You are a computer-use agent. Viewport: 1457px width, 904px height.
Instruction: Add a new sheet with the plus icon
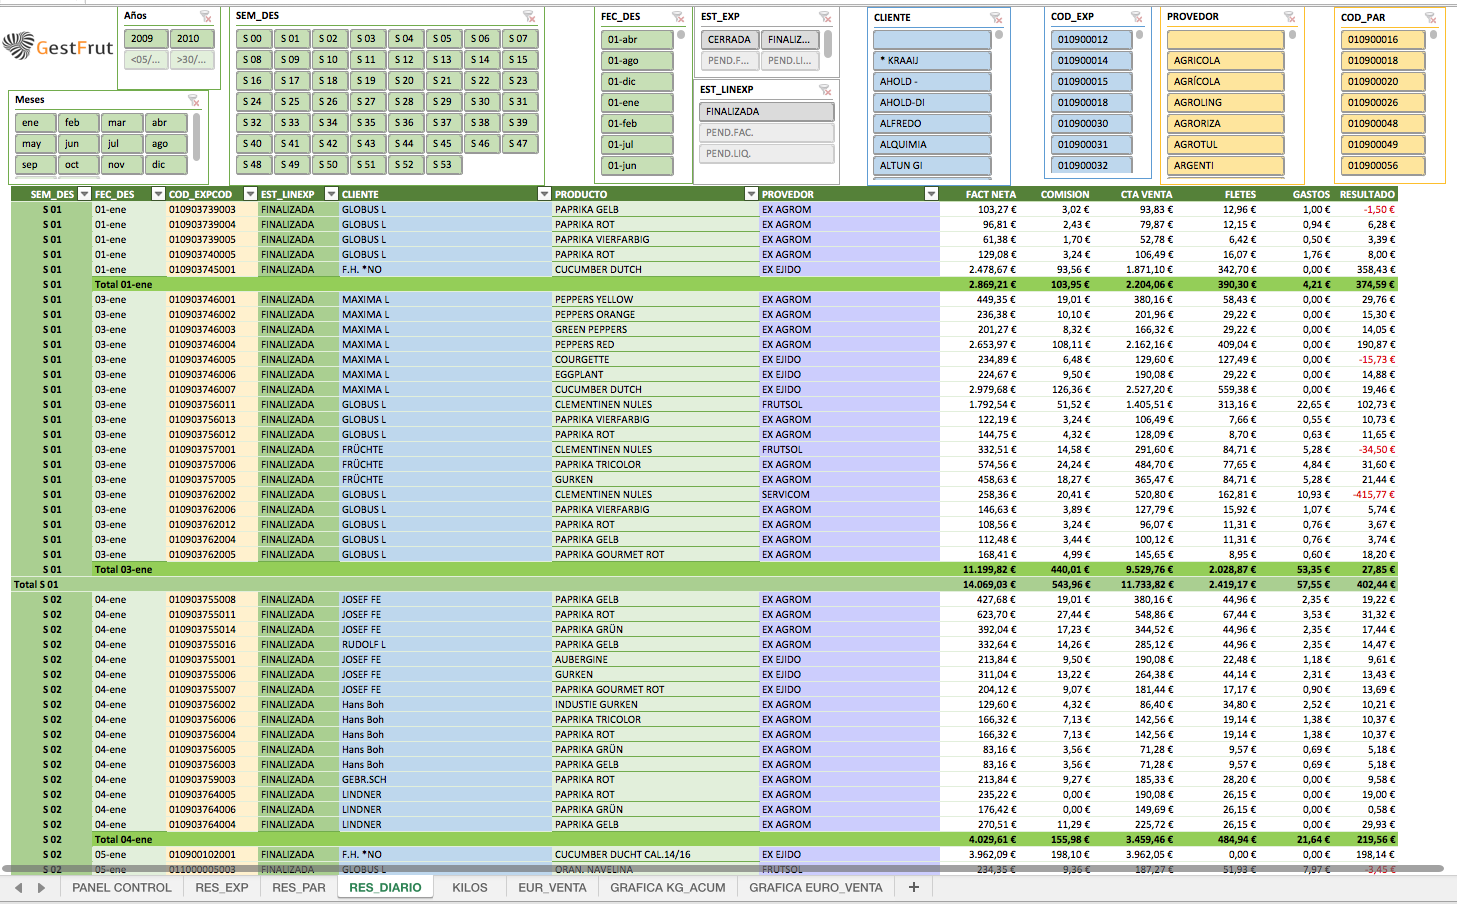[x=913, y=887]
